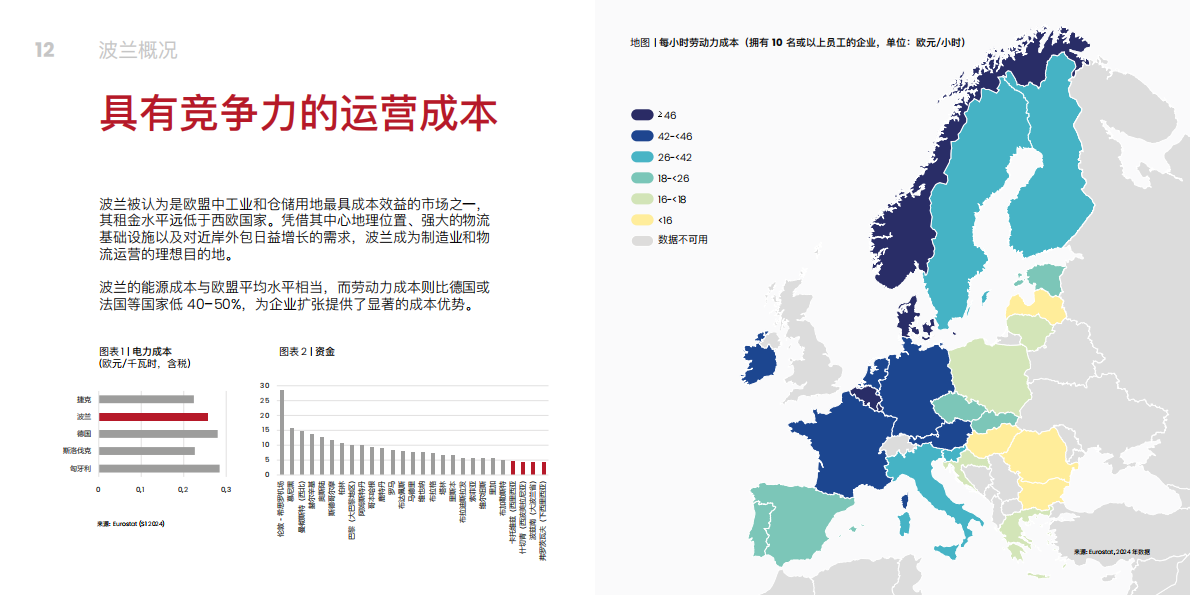Click the blue 42-<46 legend chip

[x=641, y=134]
